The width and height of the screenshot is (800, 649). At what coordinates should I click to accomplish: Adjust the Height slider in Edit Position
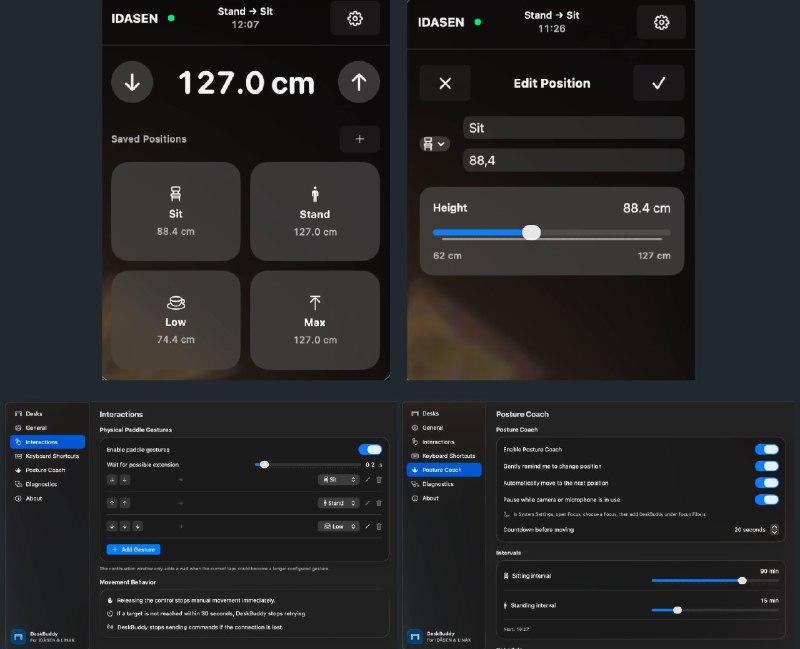(532, 233)
